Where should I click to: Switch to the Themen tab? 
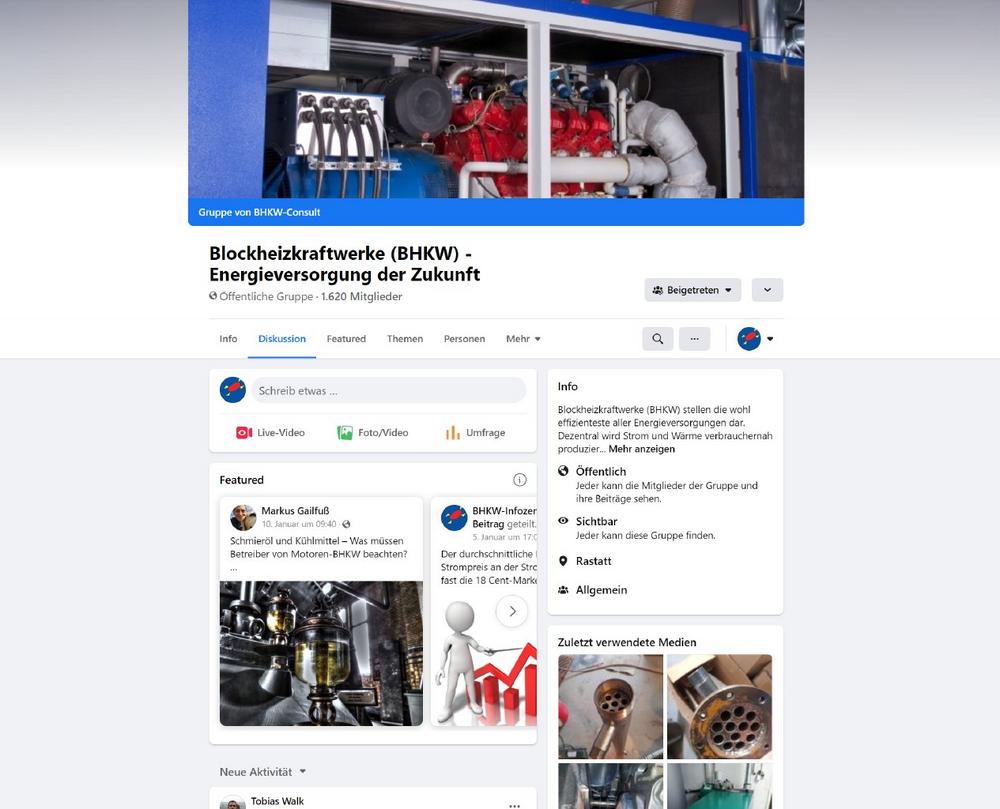click(405, 339)
